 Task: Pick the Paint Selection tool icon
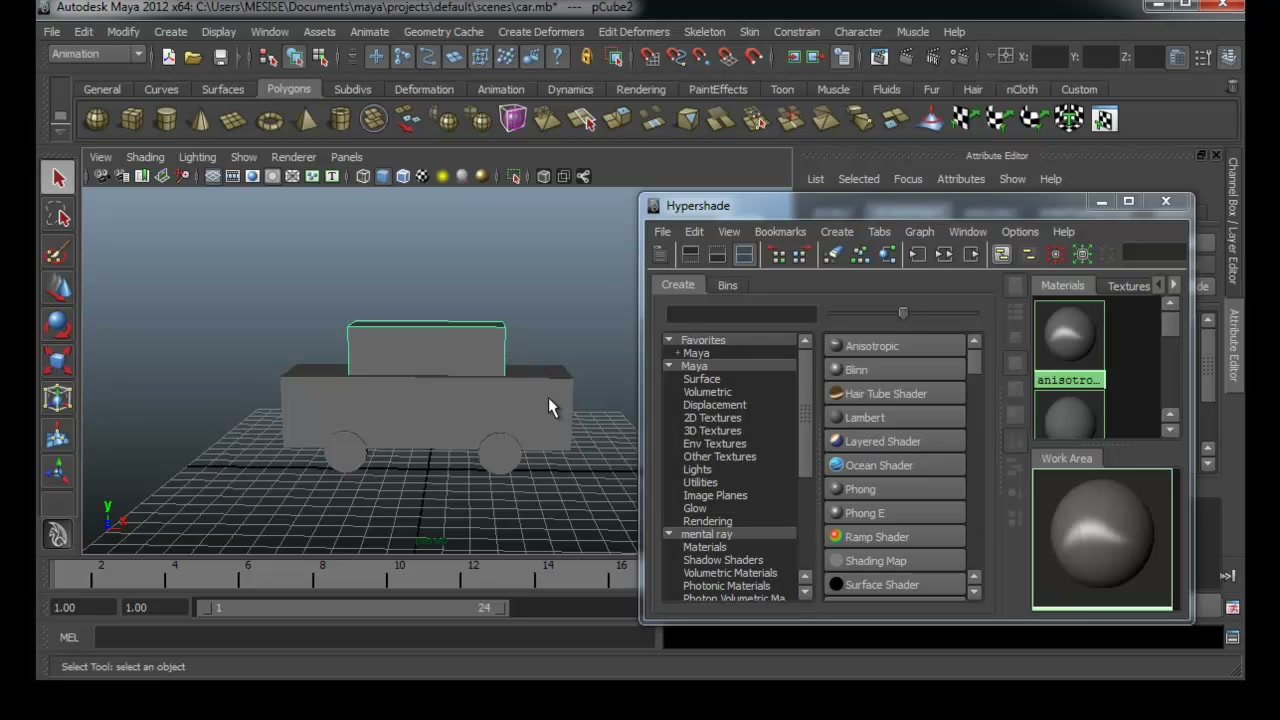coord(58,252)
